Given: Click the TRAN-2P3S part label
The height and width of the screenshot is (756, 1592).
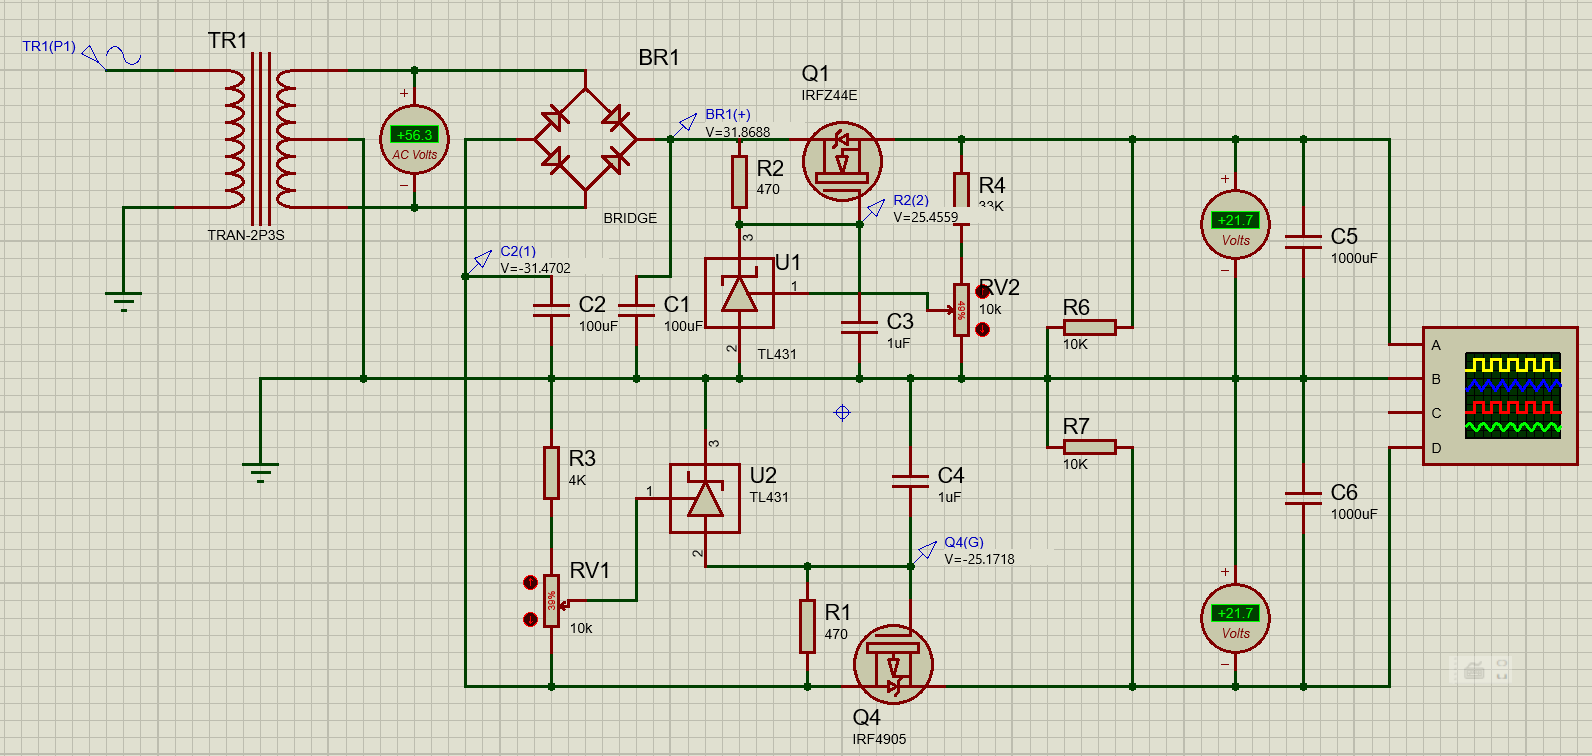Looking at the screenshot, I should 246,235.
